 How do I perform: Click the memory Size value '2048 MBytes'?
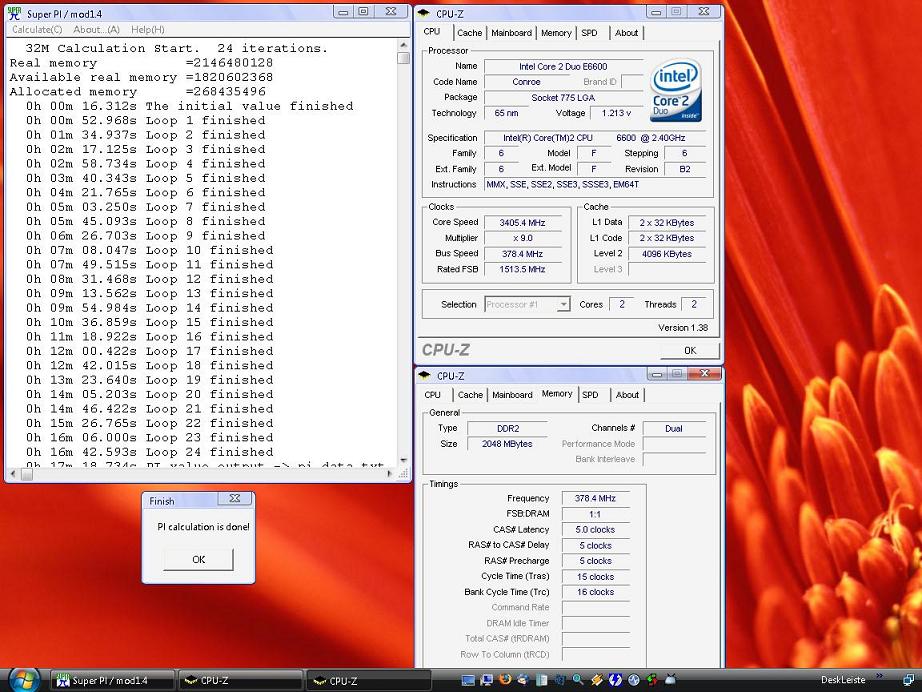point(507,444)
